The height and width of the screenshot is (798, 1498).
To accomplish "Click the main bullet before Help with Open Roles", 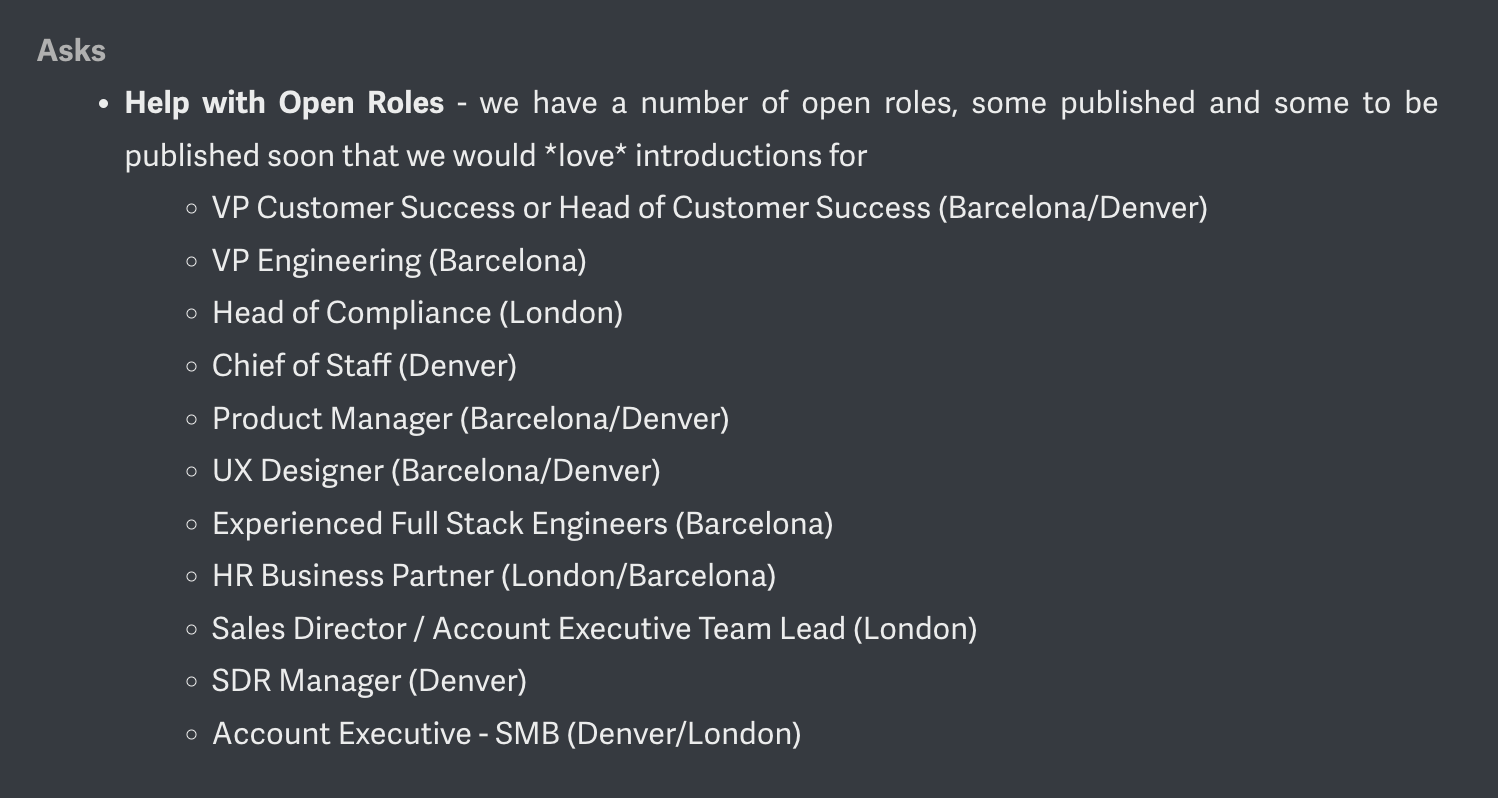I will coord(104,104).
